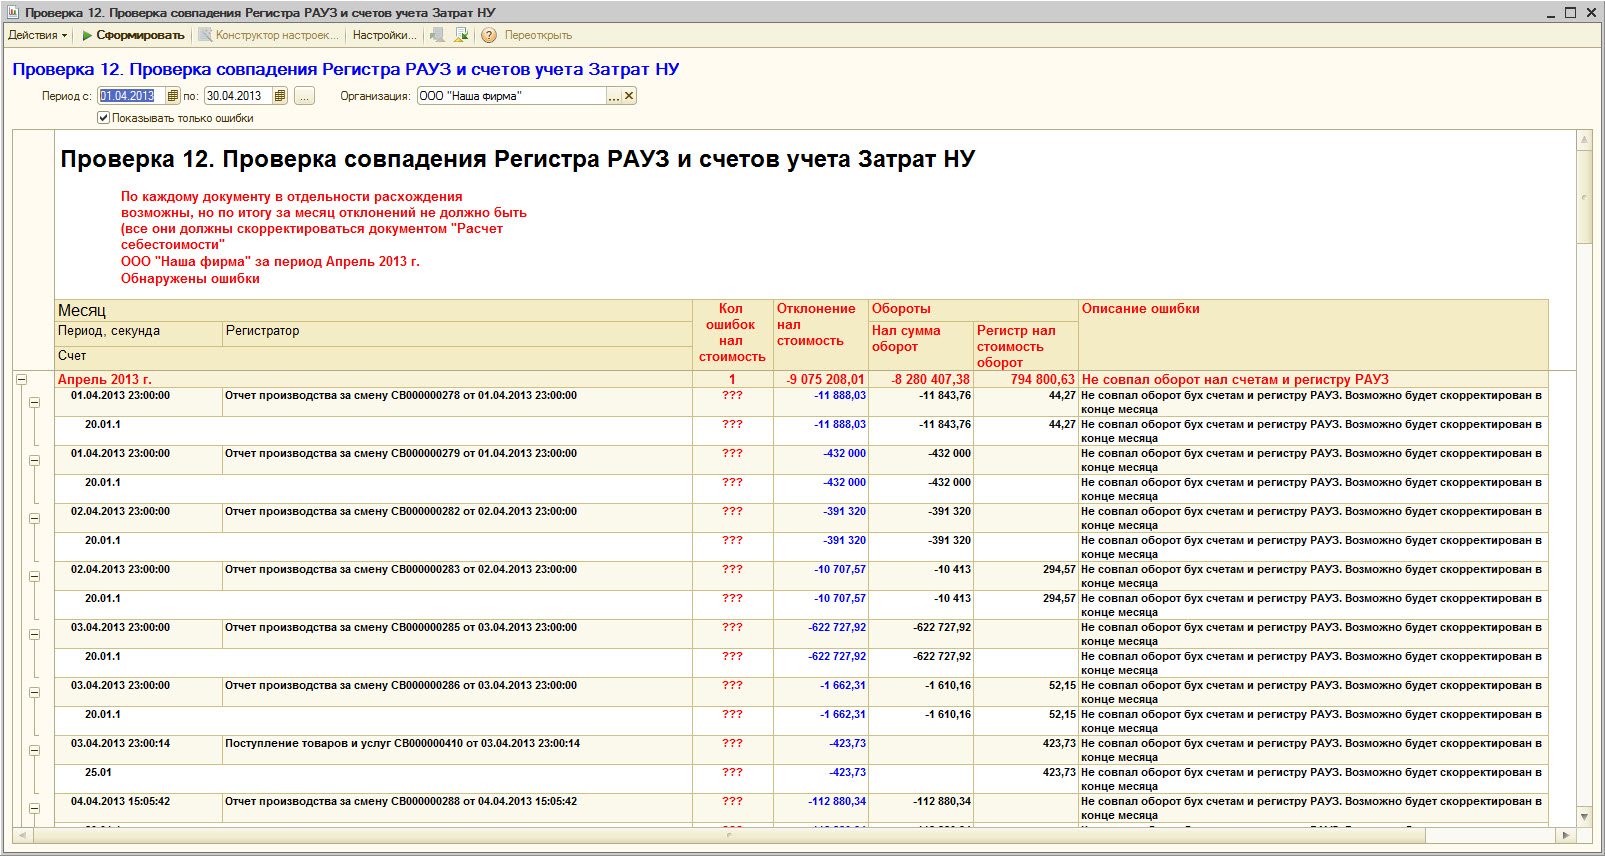Screen dimensions: 1605x856
Task: Collapse group for document СВ000000278
Action: click(x=35, y=402)
